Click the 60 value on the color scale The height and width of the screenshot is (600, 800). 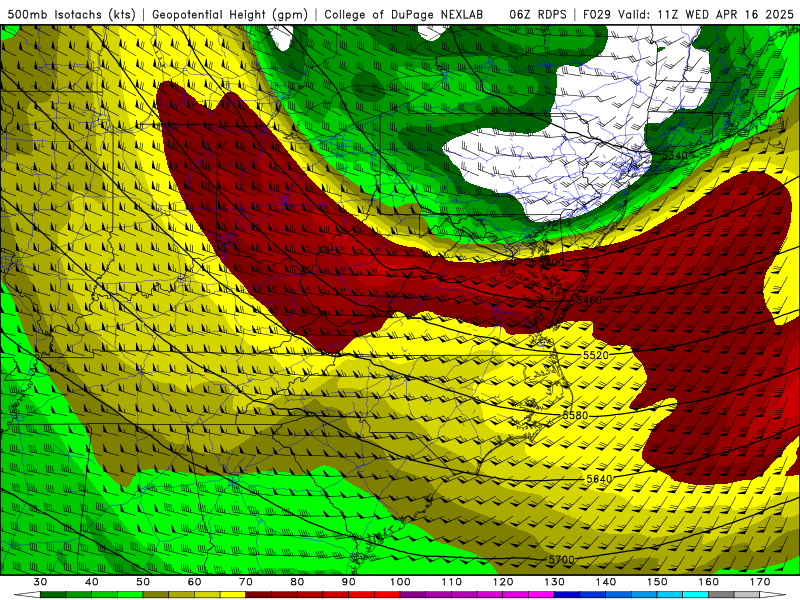194,582
